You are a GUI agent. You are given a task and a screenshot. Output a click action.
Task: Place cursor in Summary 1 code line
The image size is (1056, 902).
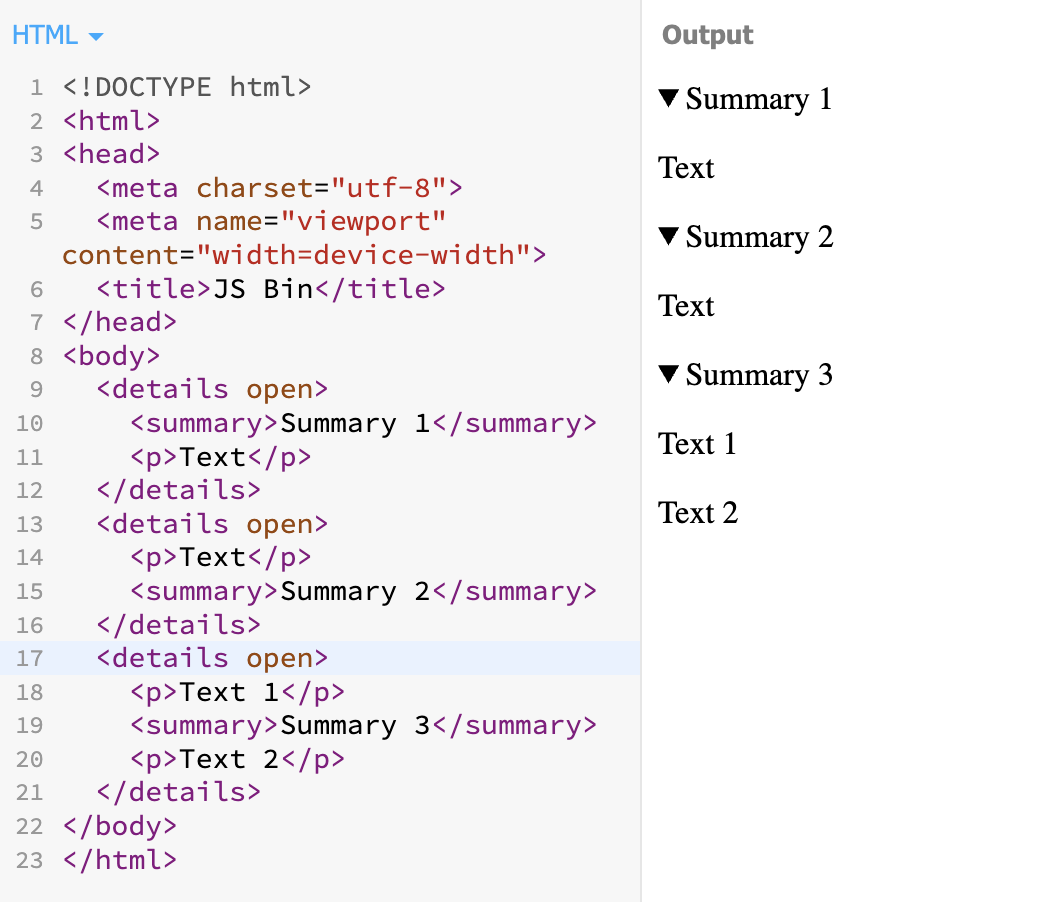click(x=363, y=423)
